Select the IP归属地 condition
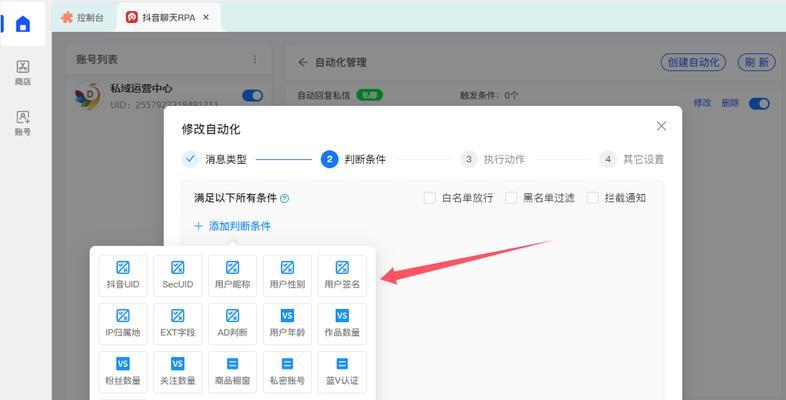Viewport: 786px width, 400px height. click(123, 324)
